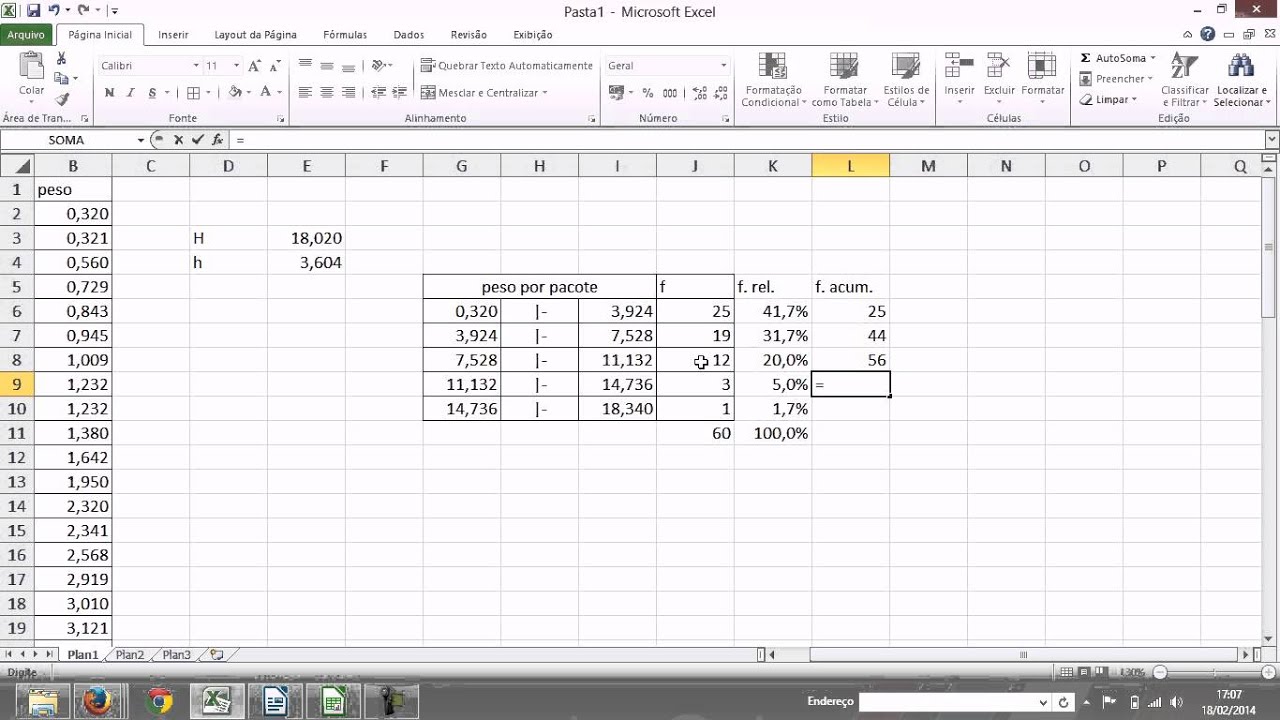1280x720 pixels.
Task: Open the Arquivo file tab
Action: click(x=26, y=34)
